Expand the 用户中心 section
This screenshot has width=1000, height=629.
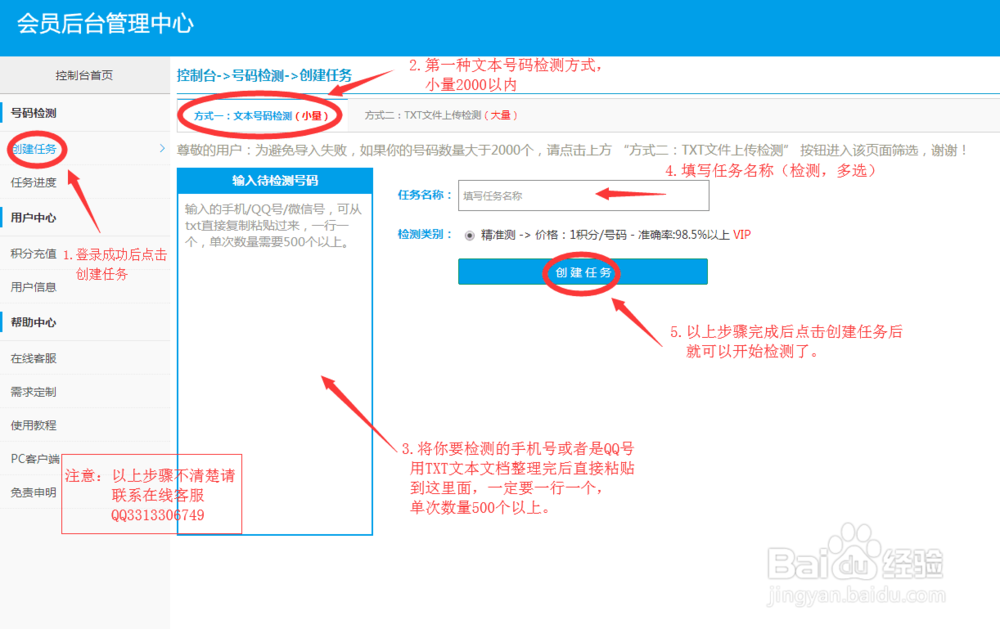(35, 217)
